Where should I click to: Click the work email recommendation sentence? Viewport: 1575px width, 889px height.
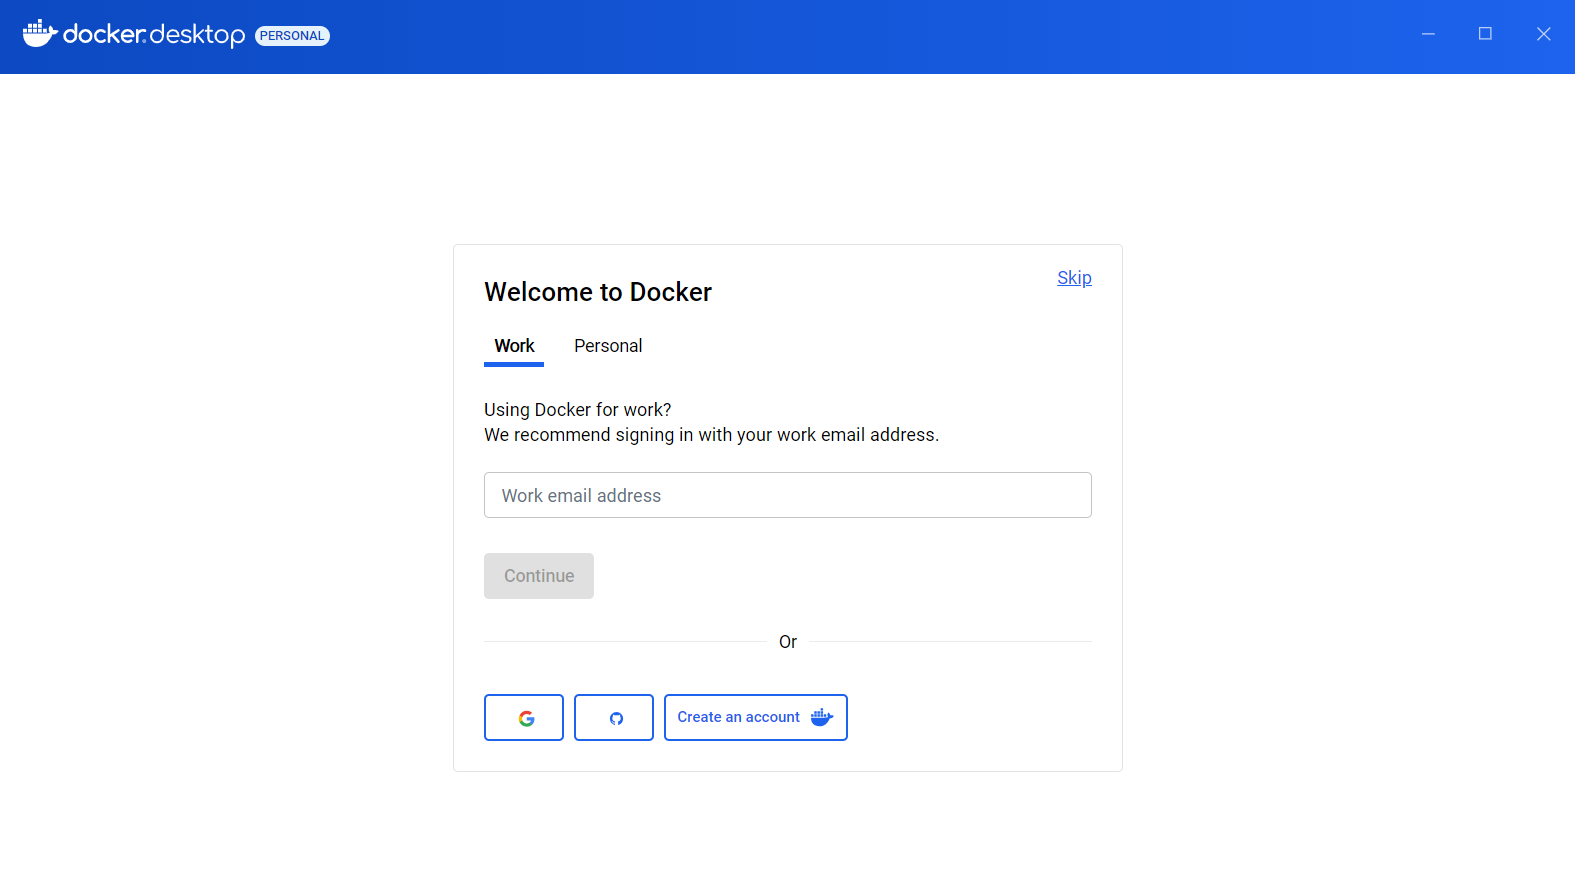711,435
